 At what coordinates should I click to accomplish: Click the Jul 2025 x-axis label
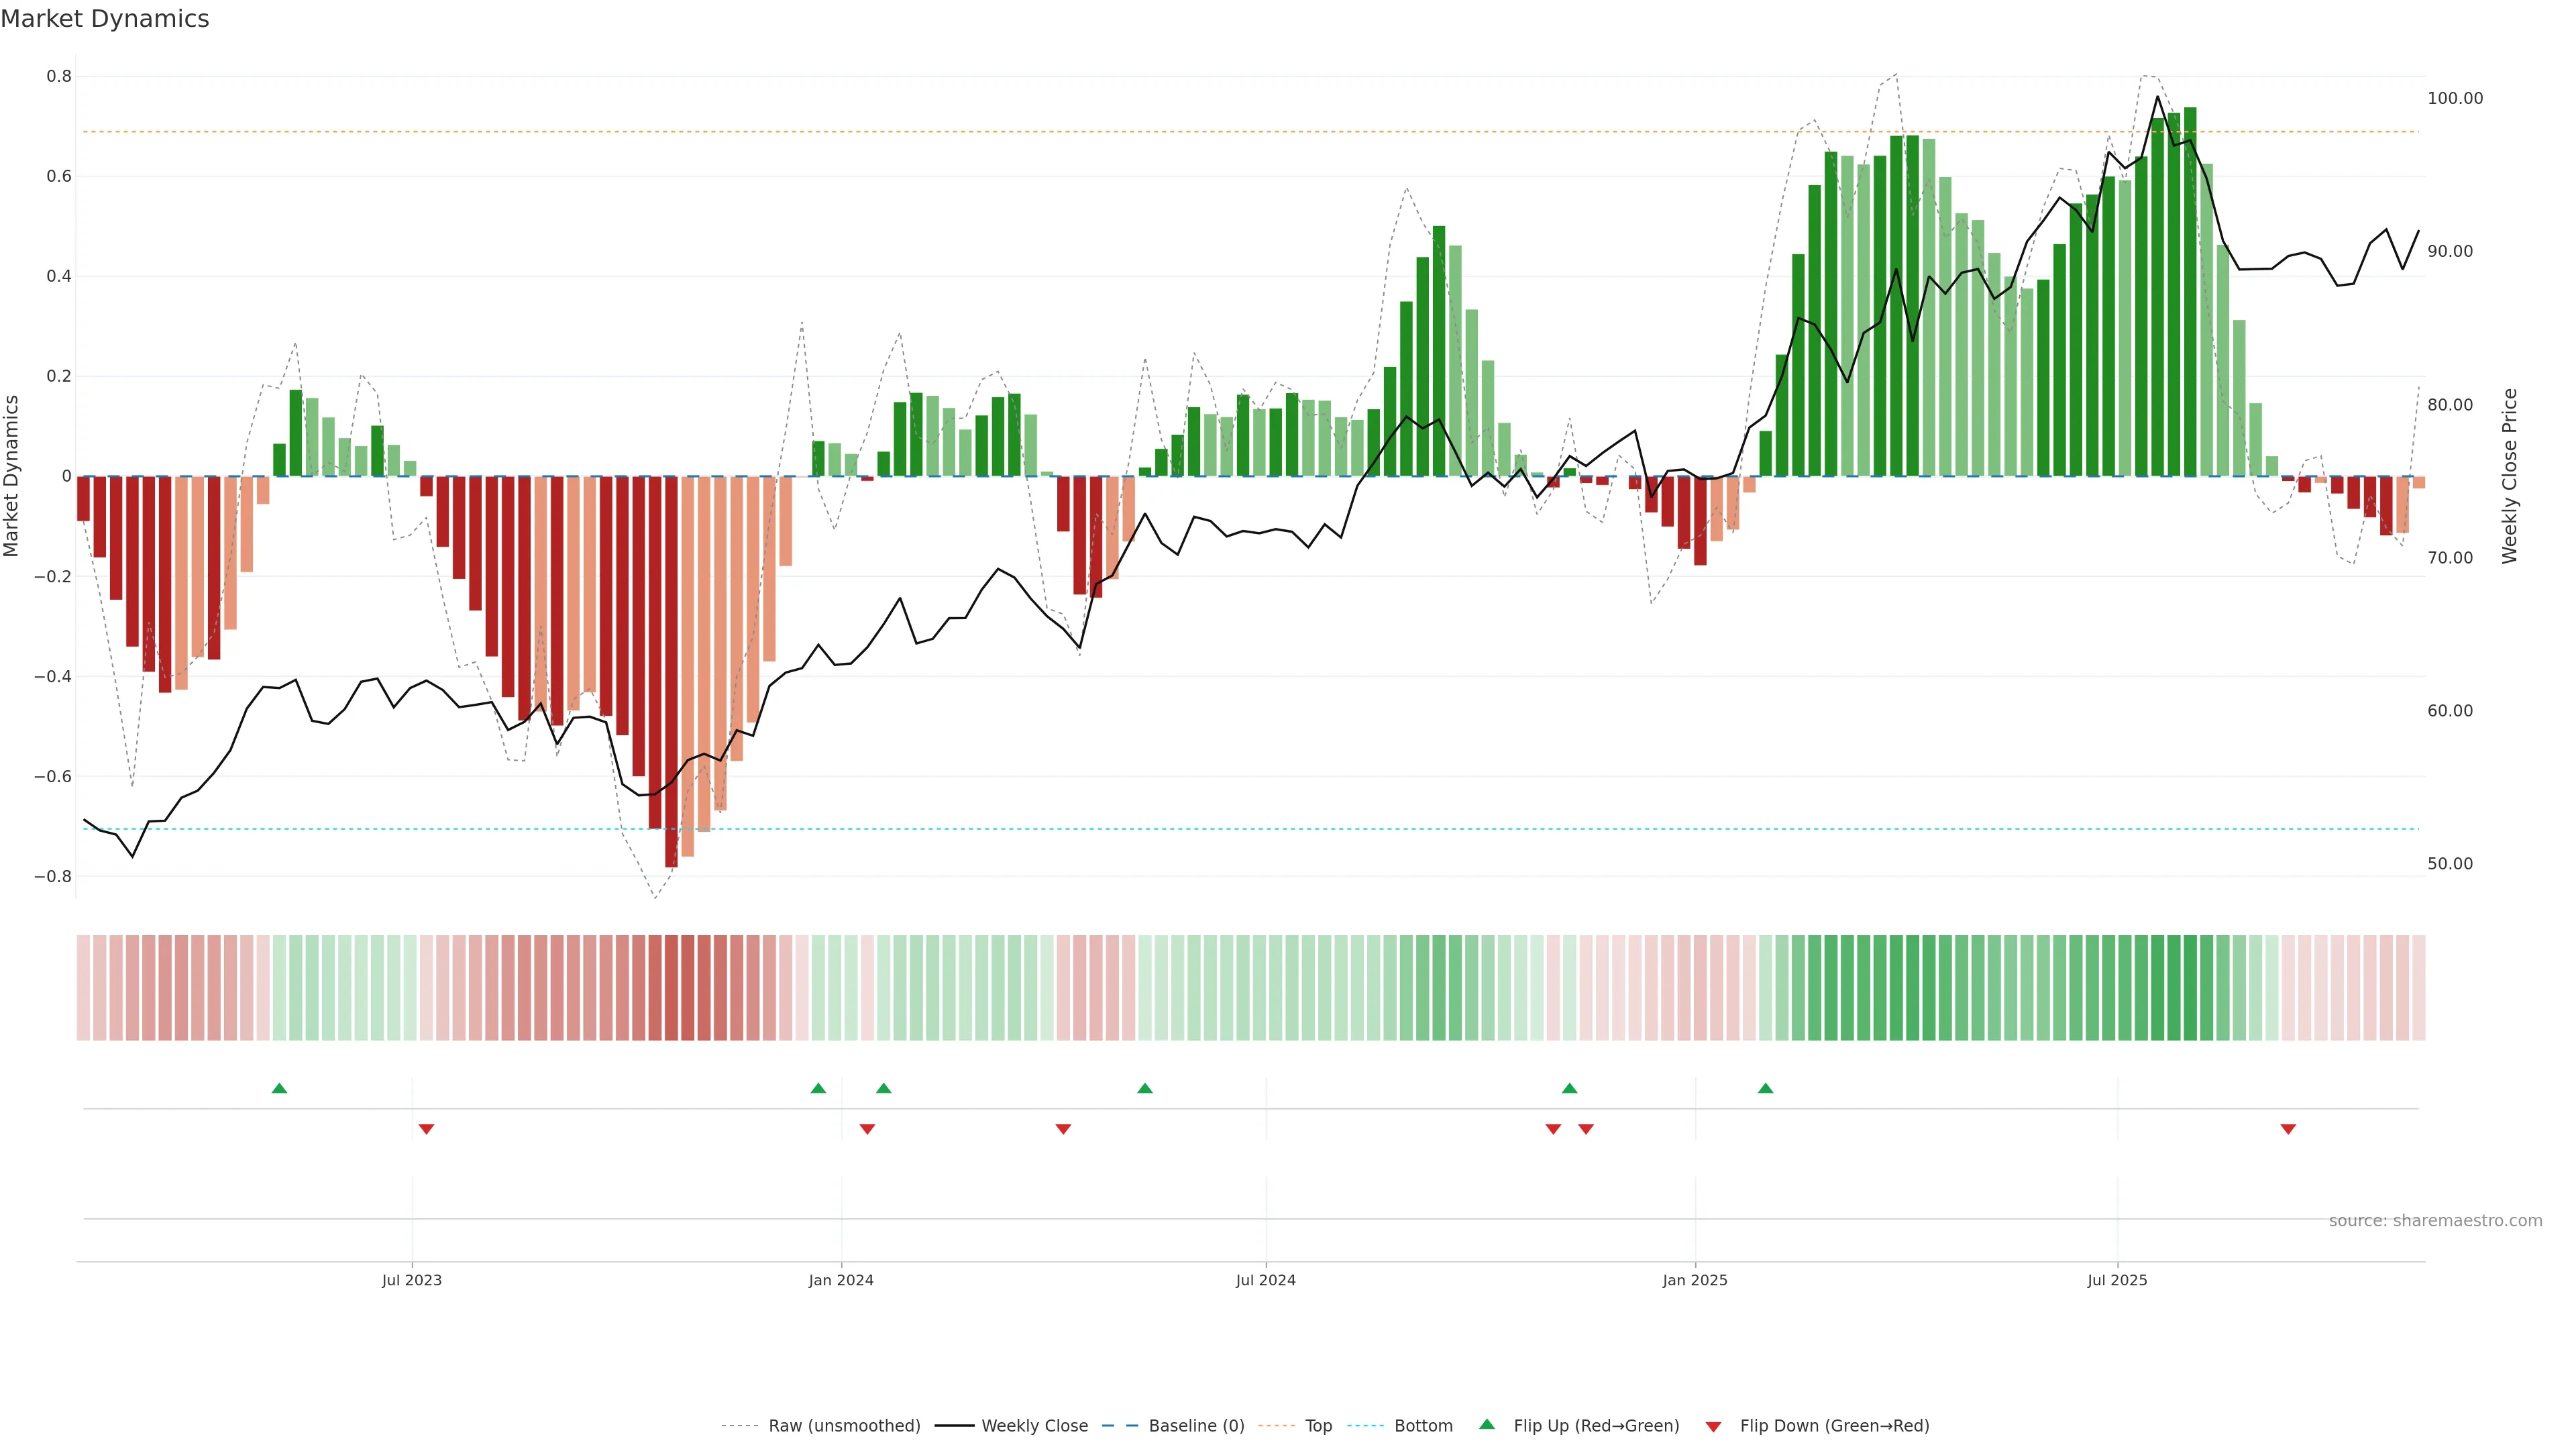coord(2117,1280)
